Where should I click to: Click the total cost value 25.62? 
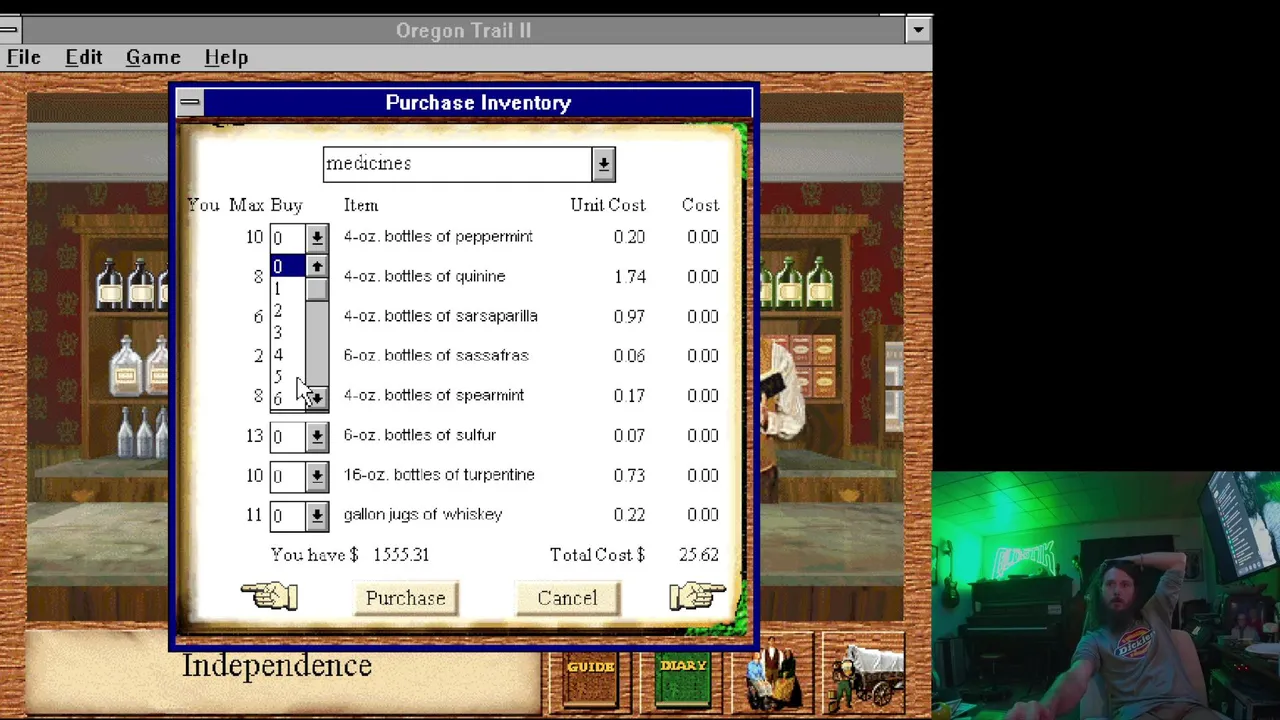click(x=698, y=554)
